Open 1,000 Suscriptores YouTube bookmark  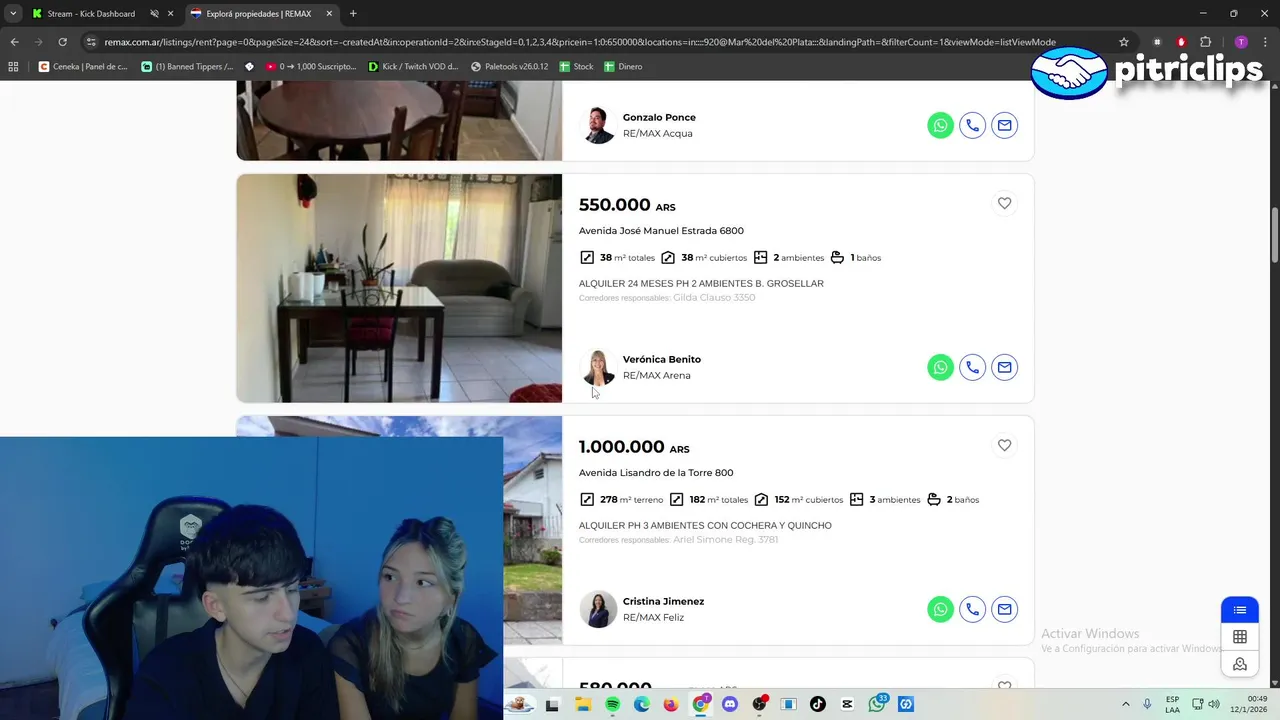(x=311, y=66)
